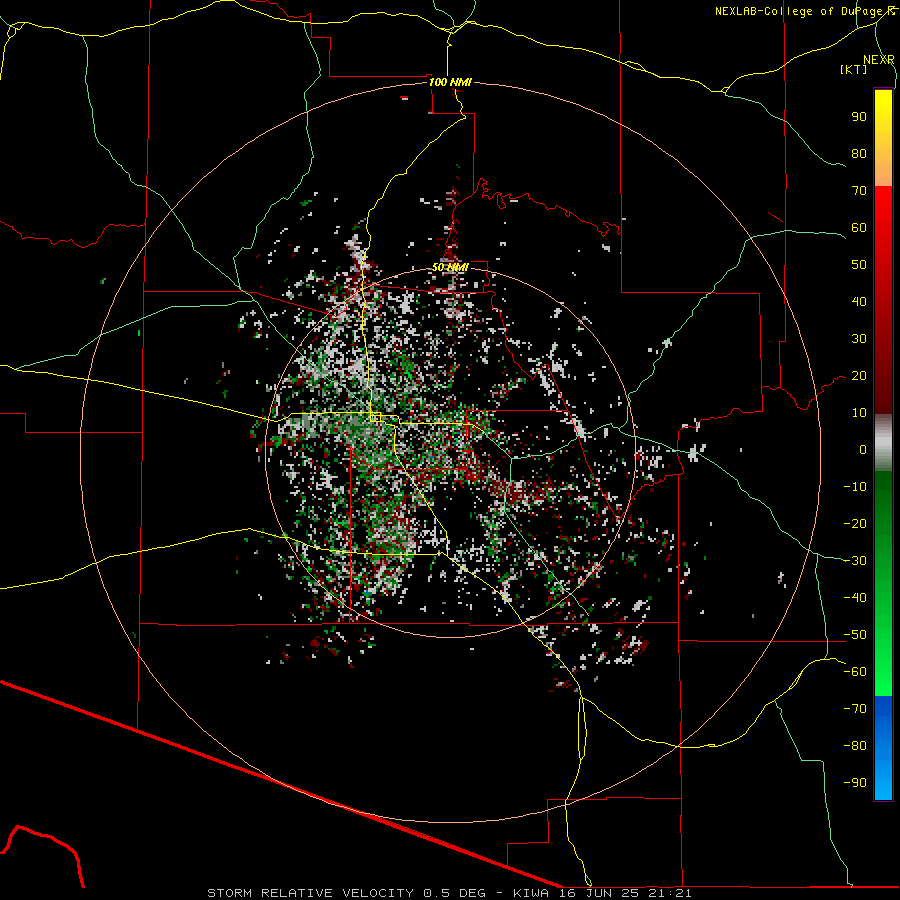Select the -40 value on the velocity scale
Image resolution: width=900 pixels, height=900 pixels.
[855, 598]
